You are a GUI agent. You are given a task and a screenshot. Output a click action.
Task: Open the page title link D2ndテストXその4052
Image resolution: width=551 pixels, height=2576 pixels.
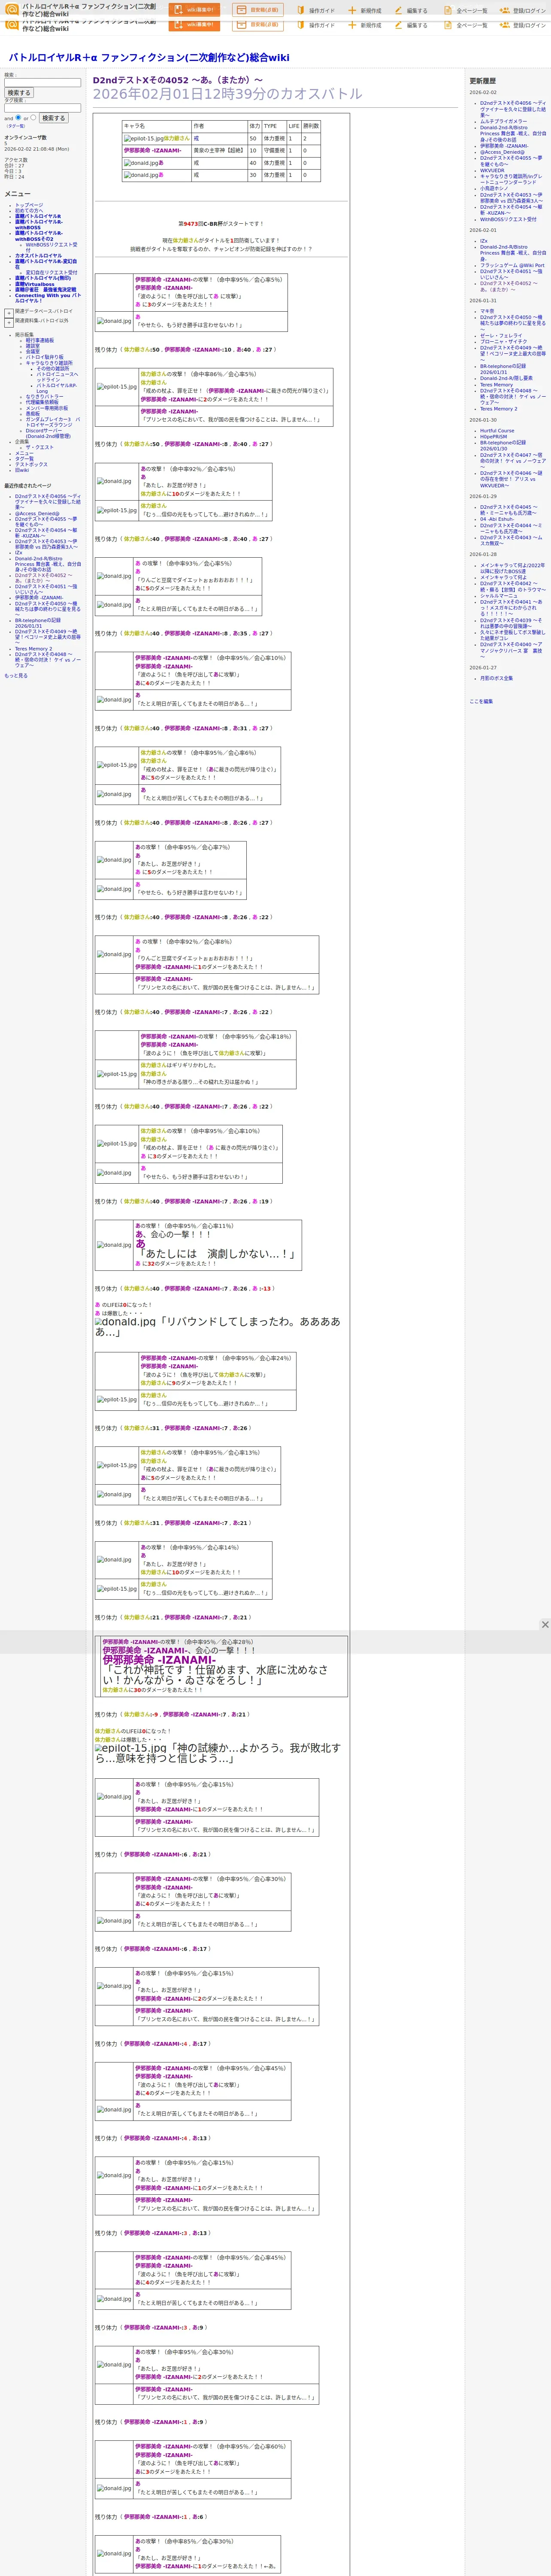click(178, 80)
